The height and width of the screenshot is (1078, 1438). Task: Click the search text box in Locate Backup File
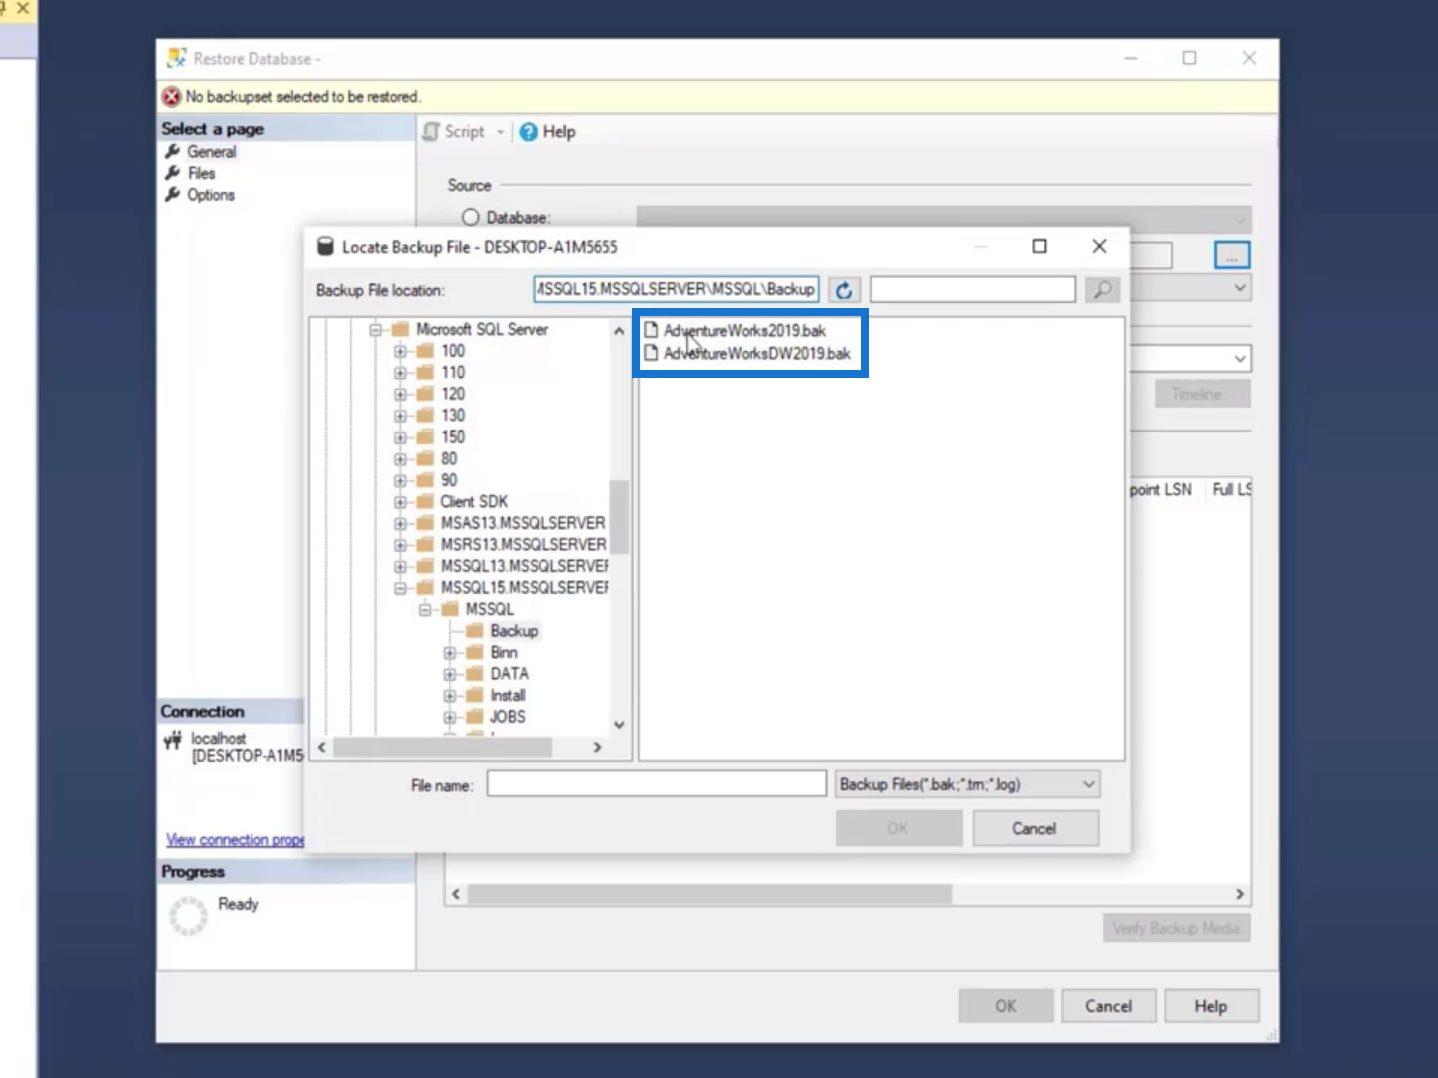point(972,290)
